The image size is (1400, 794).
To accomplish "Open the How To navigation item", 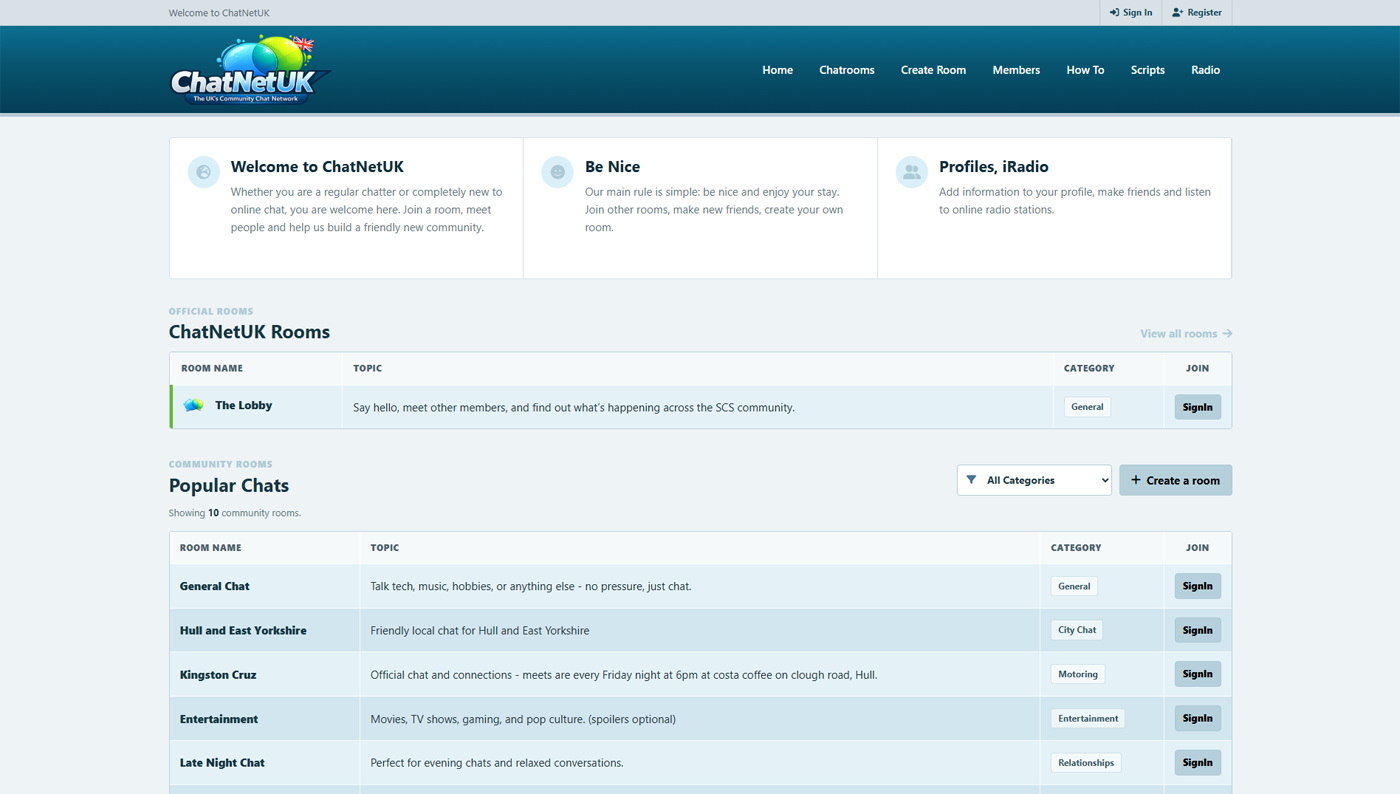I will coord(1085,70).
